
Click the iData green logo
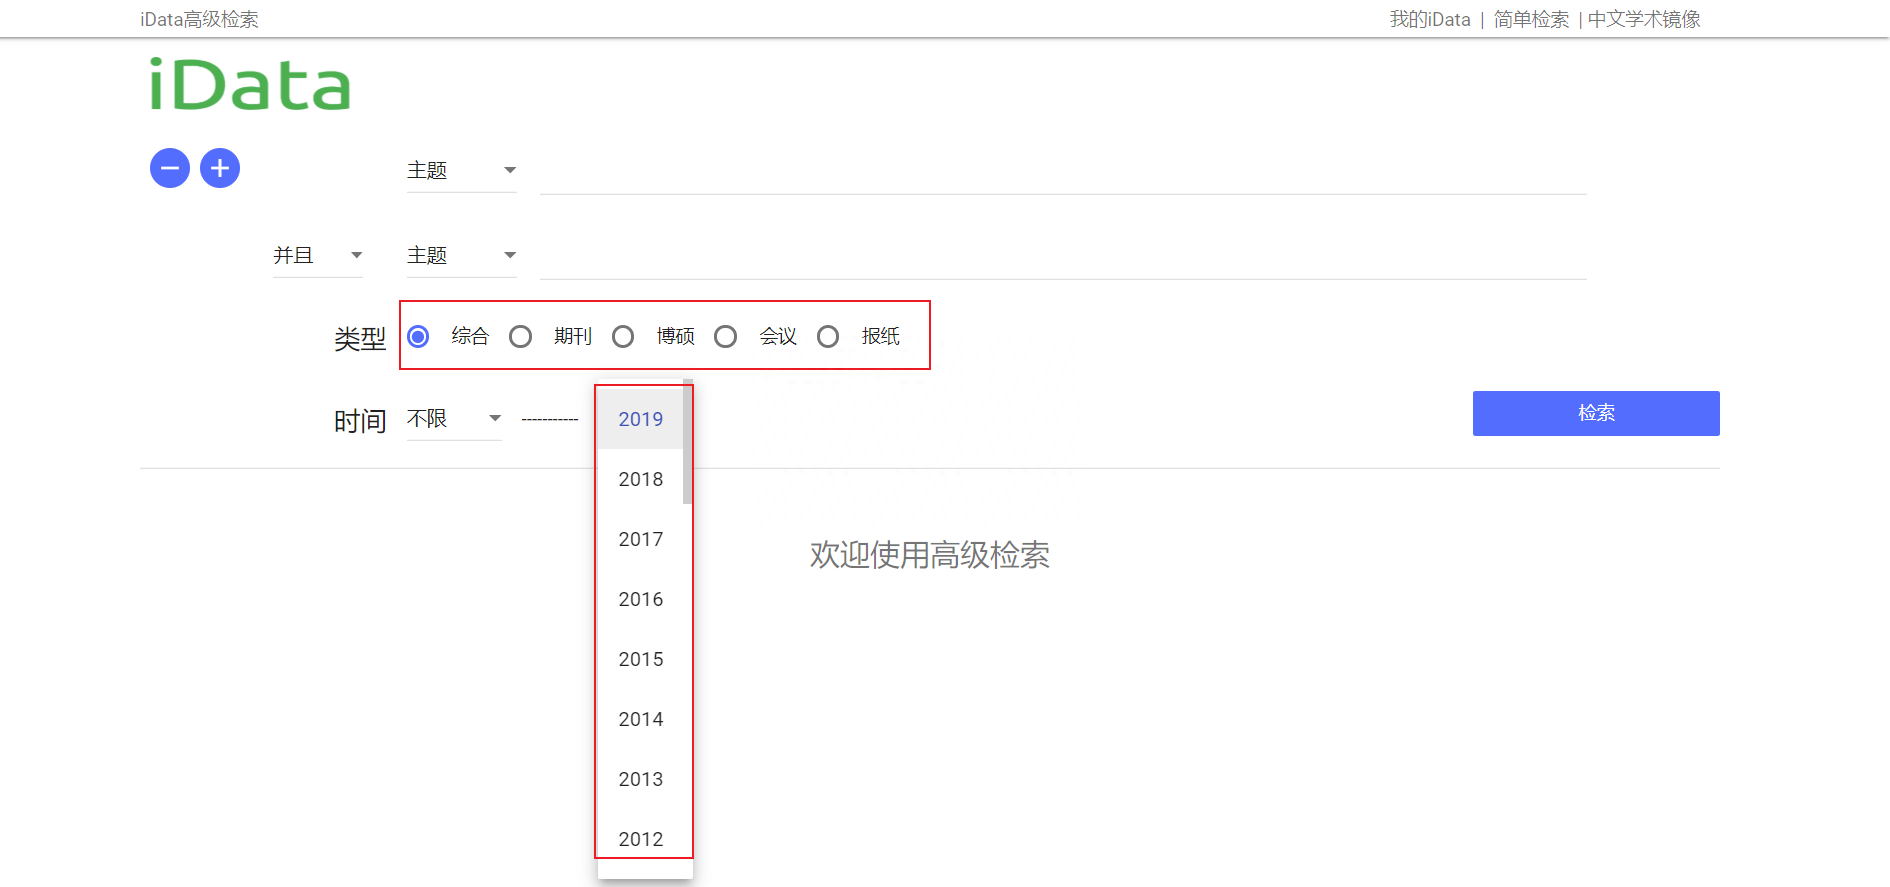point(250,85)
